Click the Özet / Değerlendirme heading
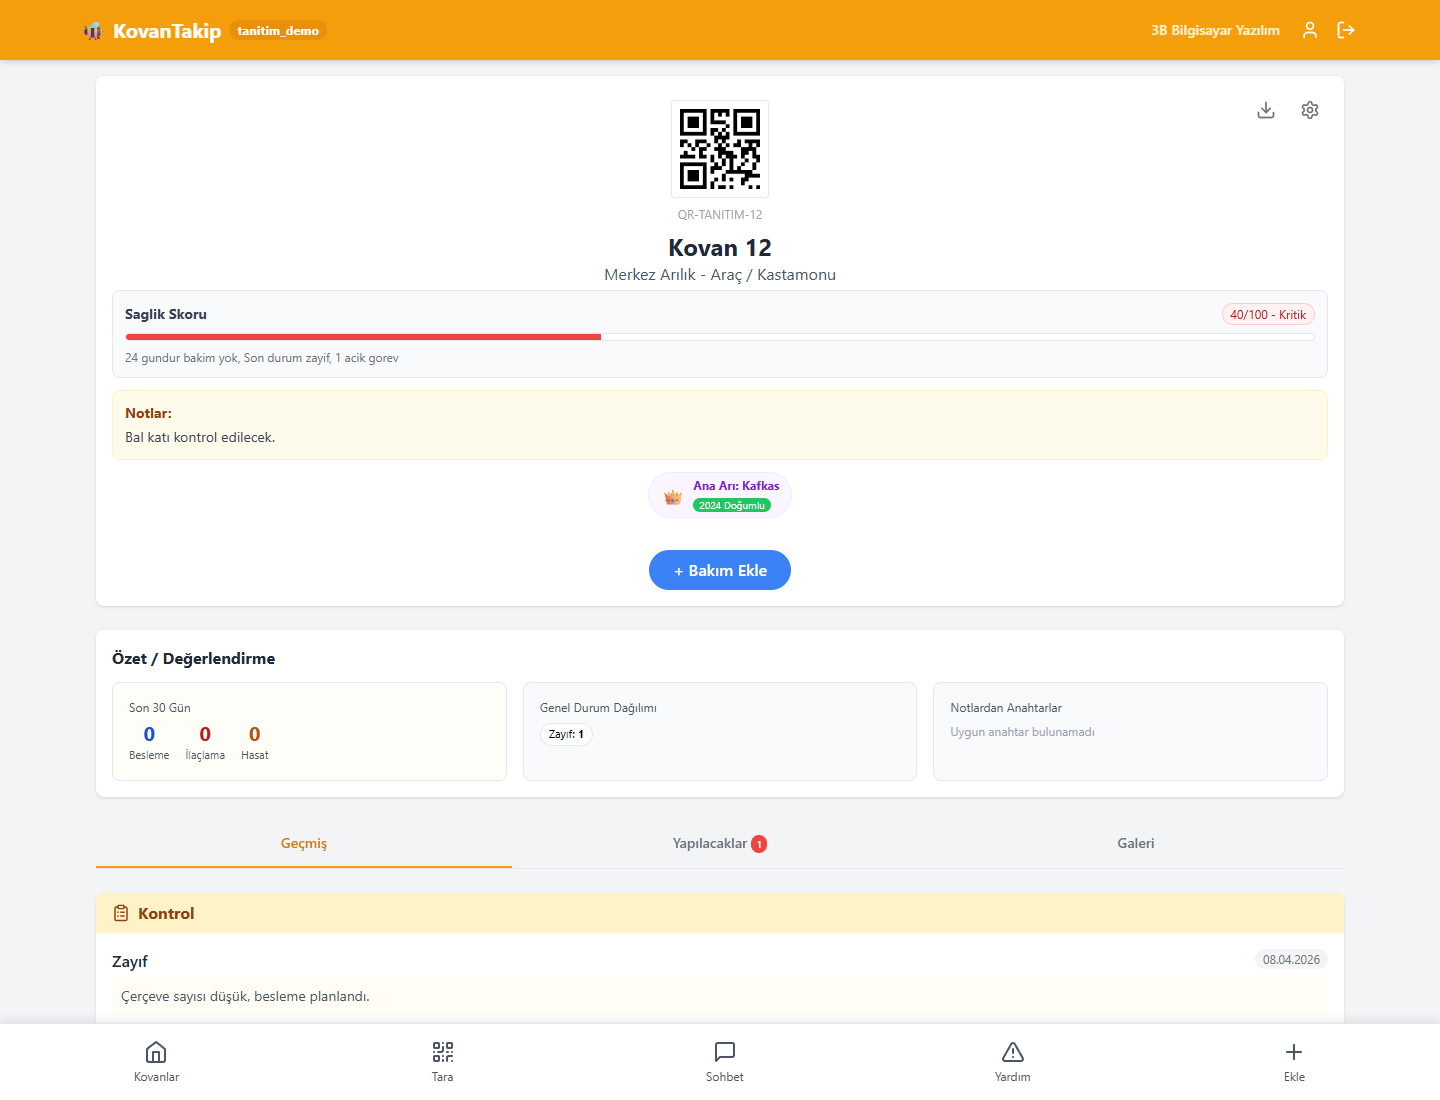This screenshot has width=1440, height=1100. [193, 658]
